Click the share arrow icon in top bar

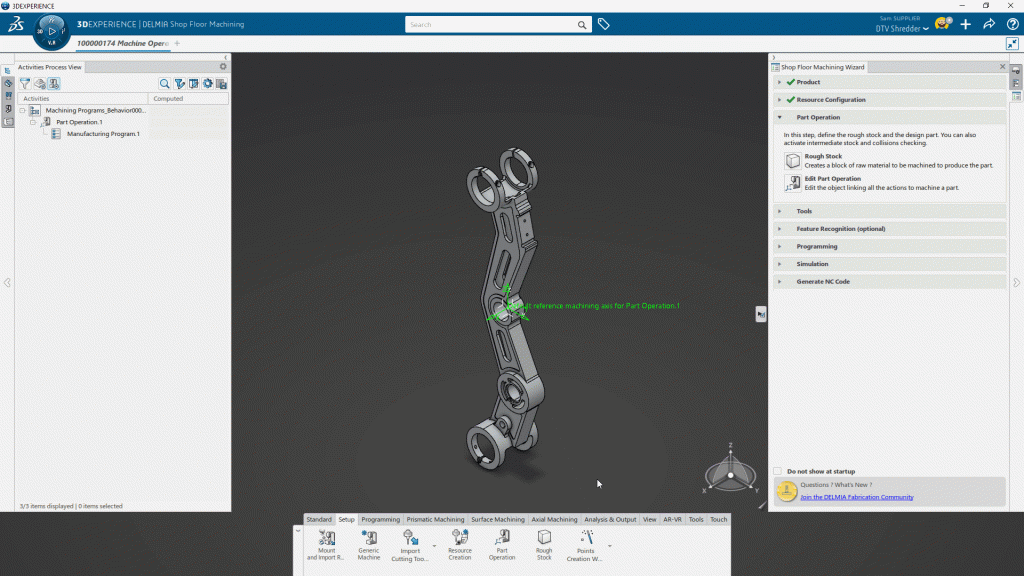click(x=989, y=24)
